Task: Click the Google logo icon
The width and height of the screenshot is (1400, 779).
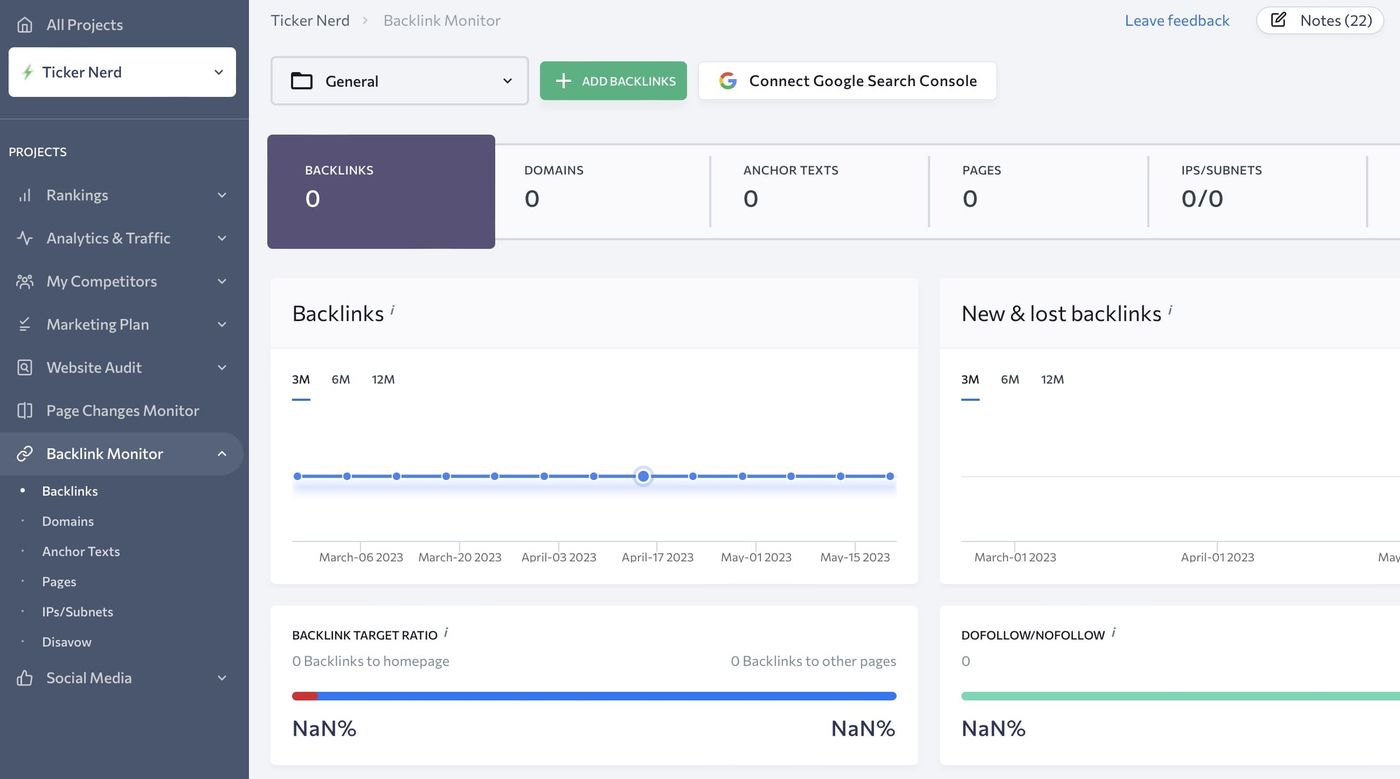Action: [728, 81]
